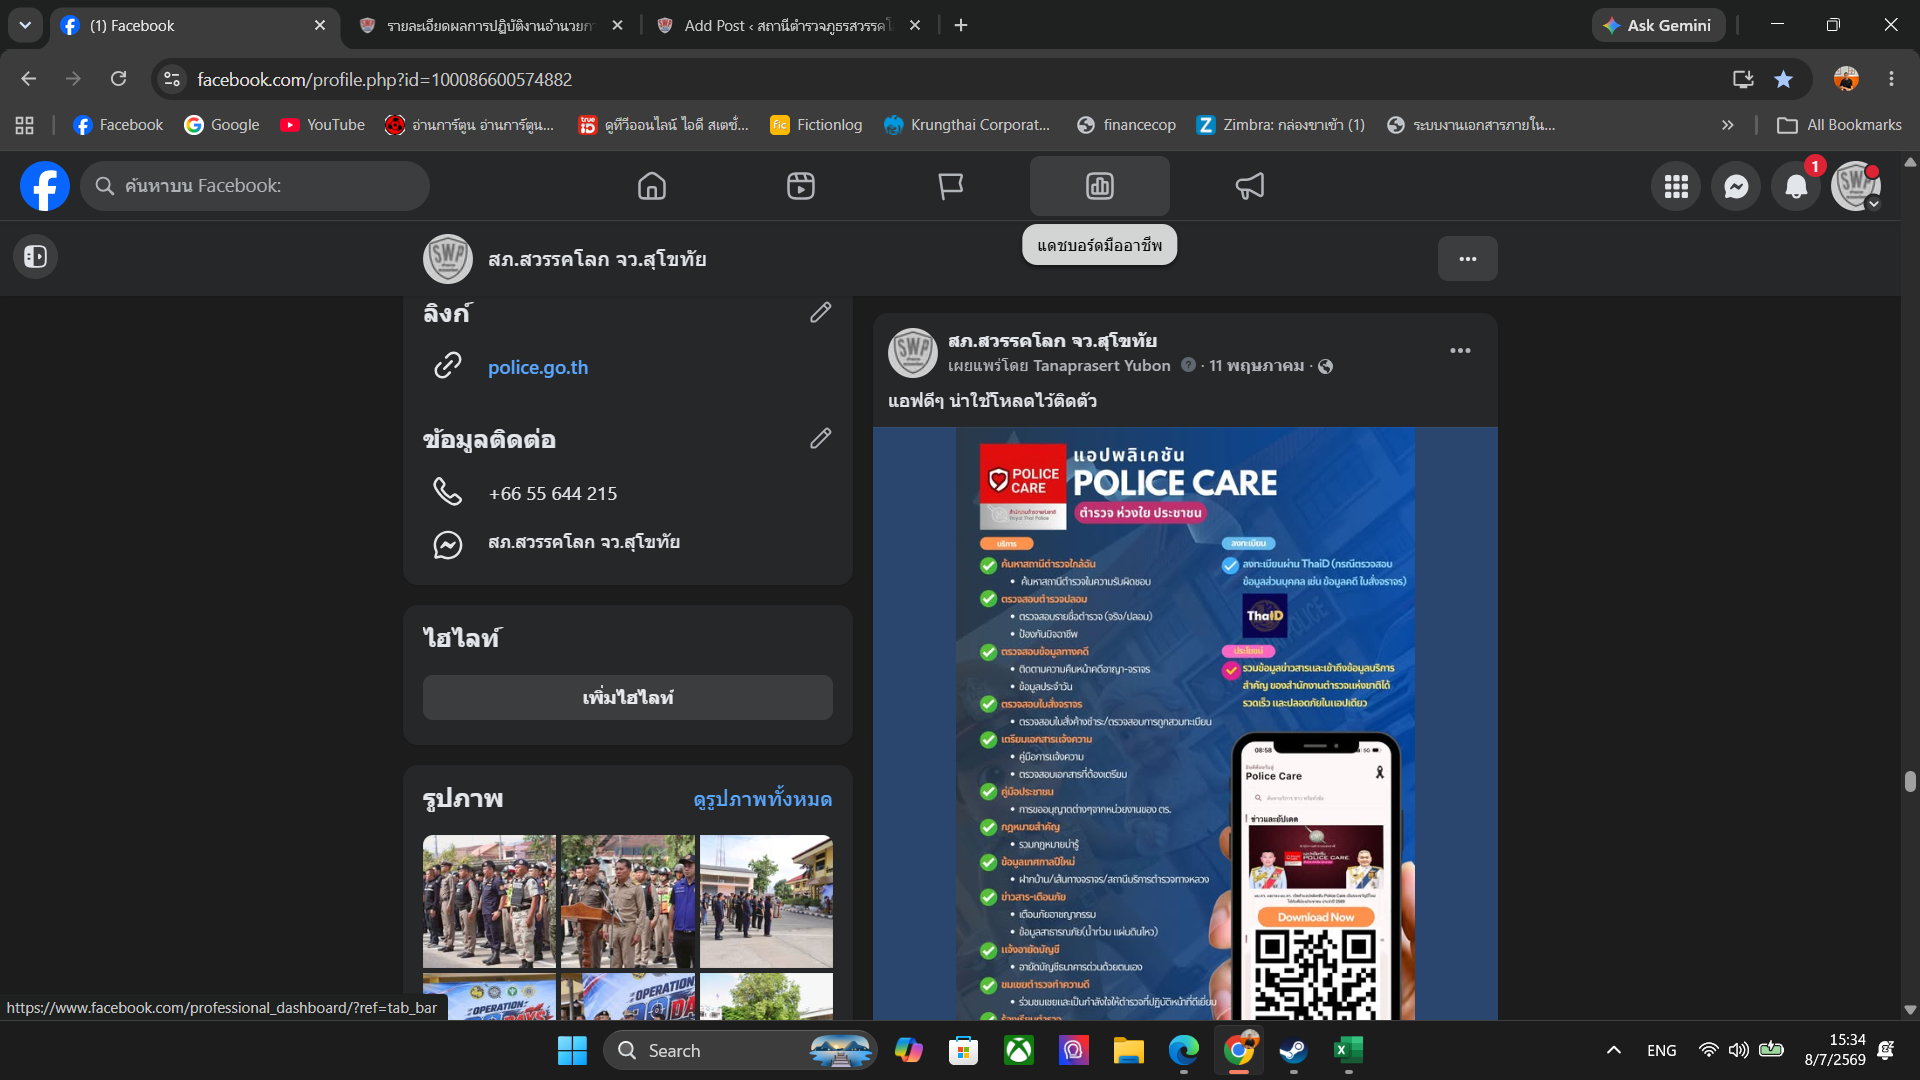Open Zimbra inbox bookmark
The width and height of the screenshot is (1920, 1080).
[1281, 125]
